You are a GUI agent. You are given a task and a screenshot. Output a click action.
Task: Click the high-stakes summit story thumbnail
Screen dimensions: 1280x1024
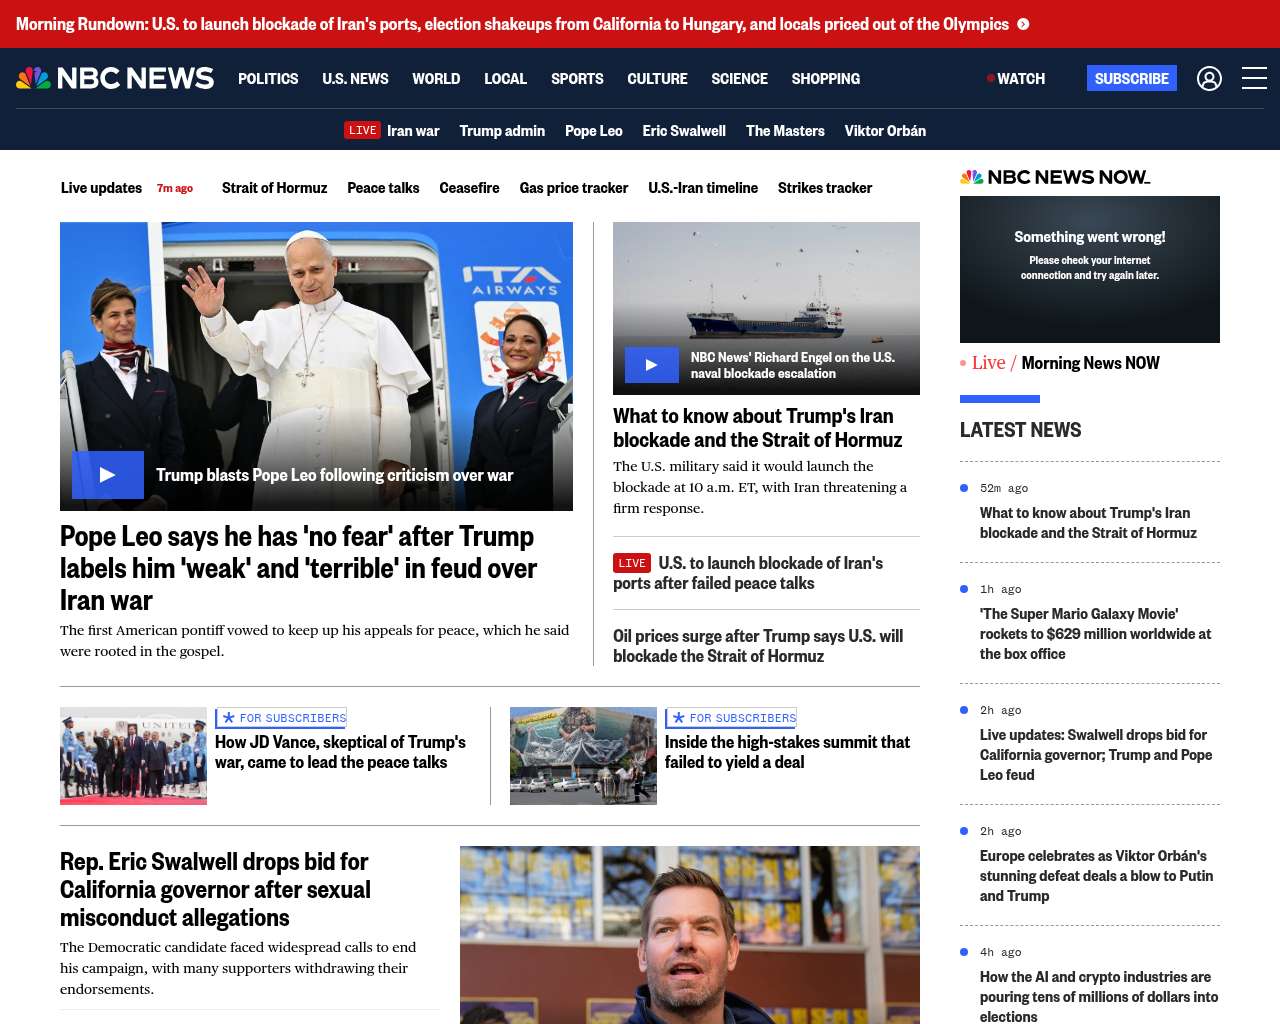pos(583,756)
